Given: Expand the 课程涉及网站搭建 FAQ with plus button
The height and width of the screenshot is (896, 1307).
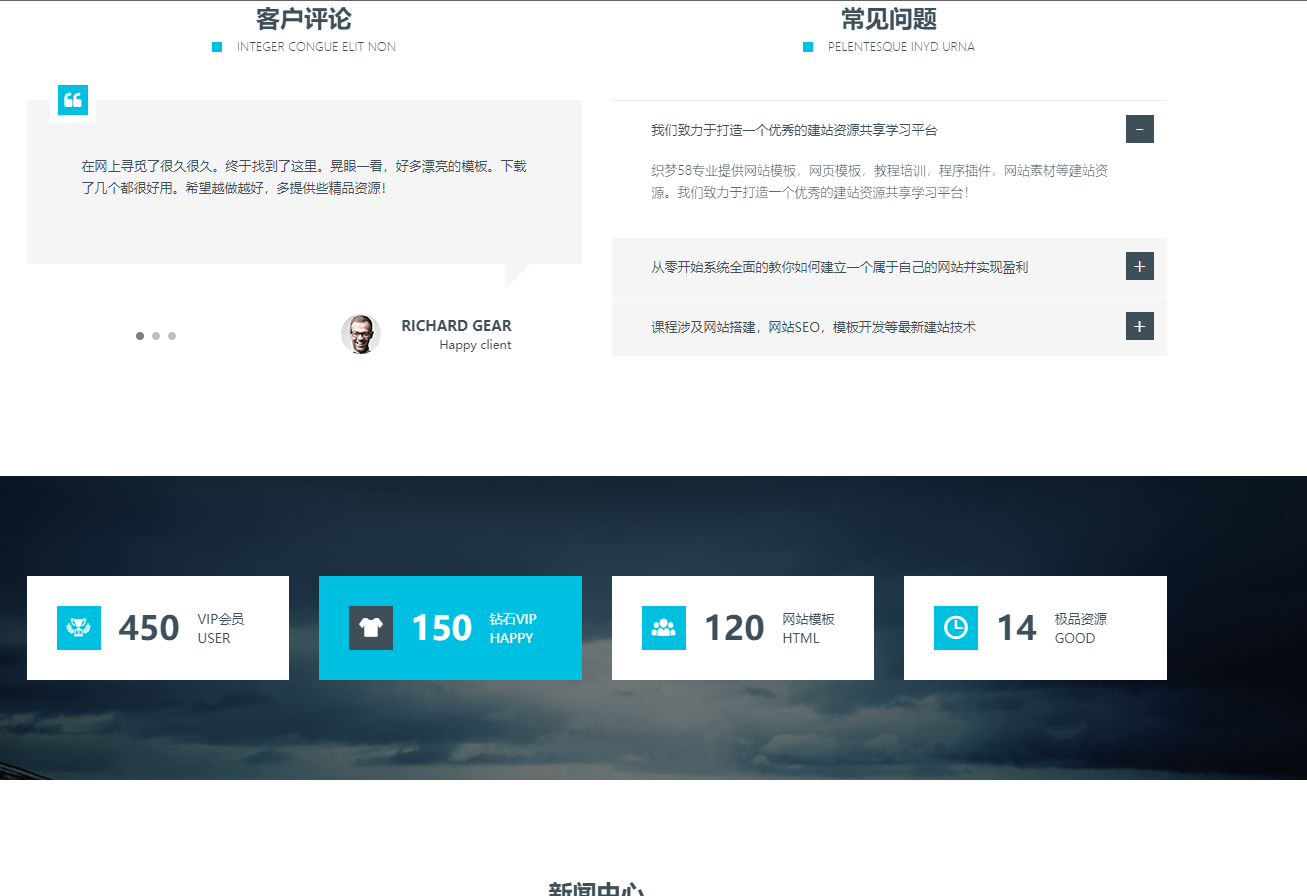Looking at the screenshot, I should pyautogui.click(x=1139, y=326).
